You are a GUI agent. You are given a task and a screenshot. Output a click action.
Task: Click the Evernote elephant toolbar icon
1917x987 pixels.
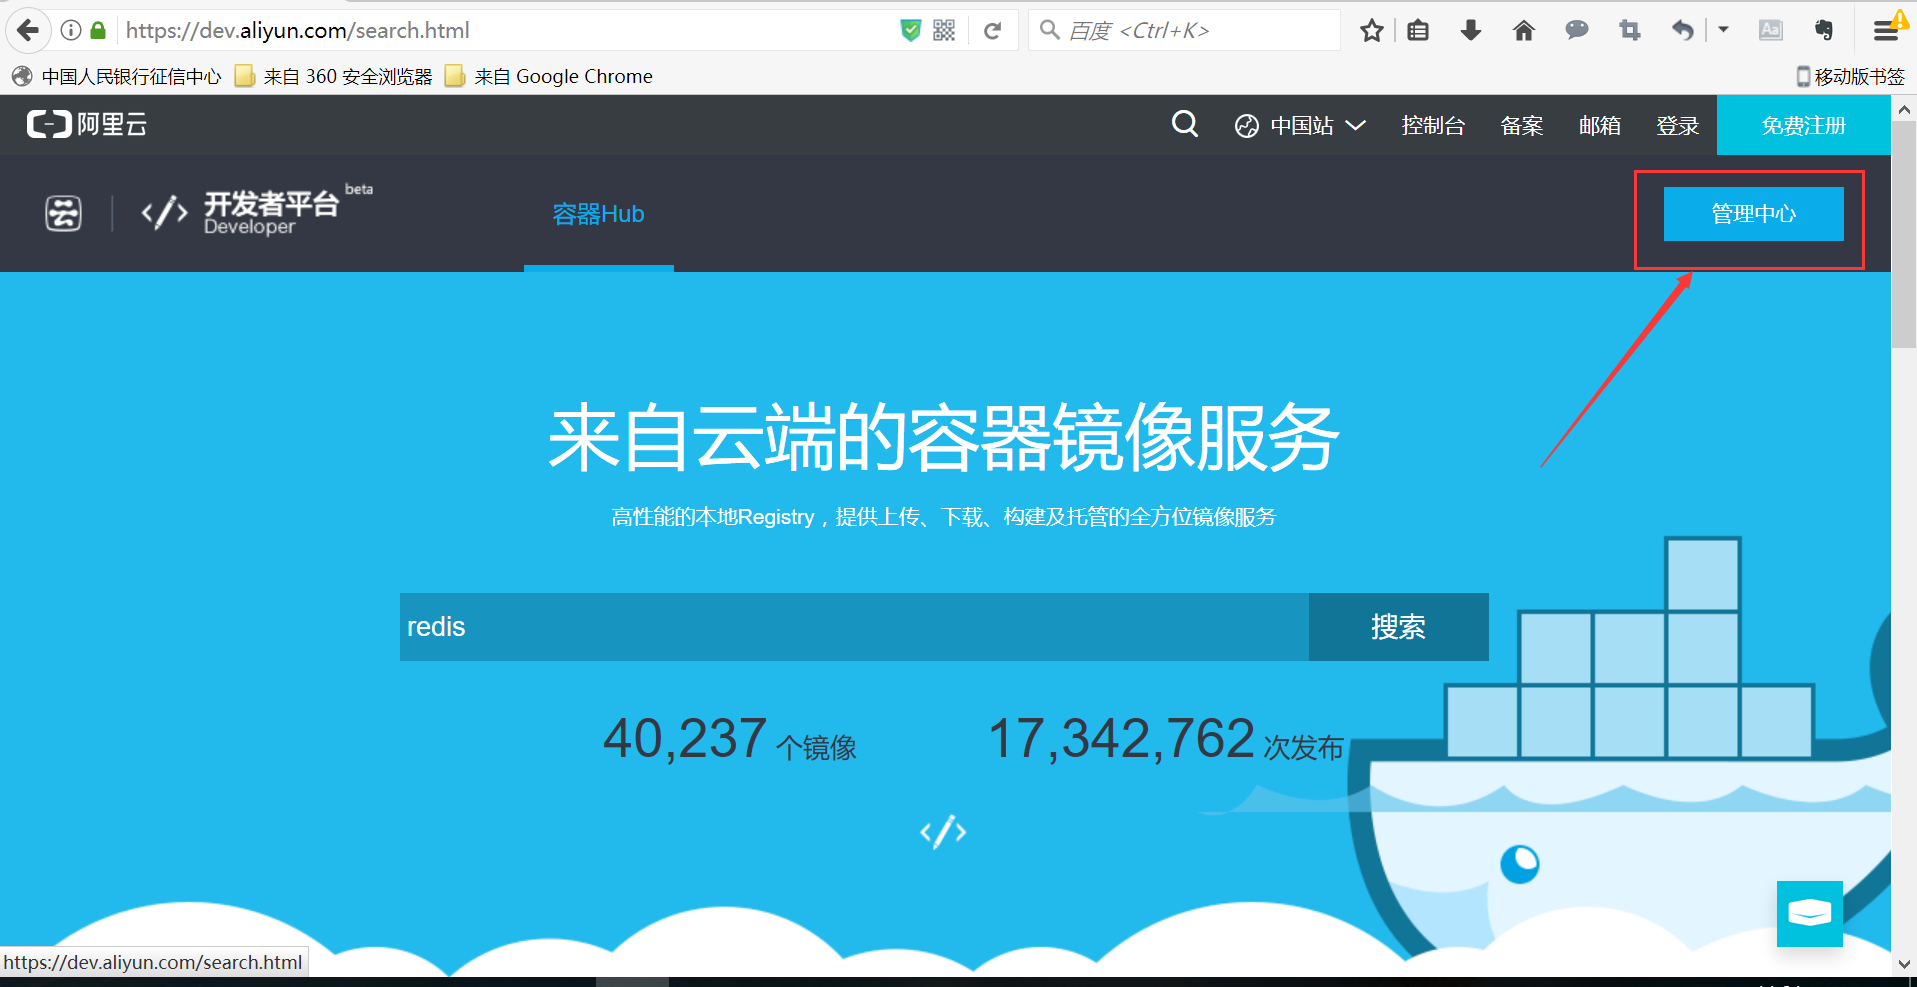point(1824,30)
